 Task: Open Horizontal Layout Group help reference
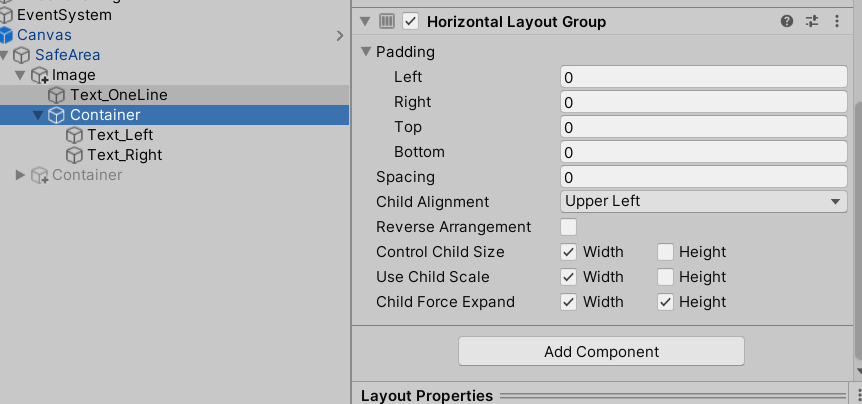787,21
